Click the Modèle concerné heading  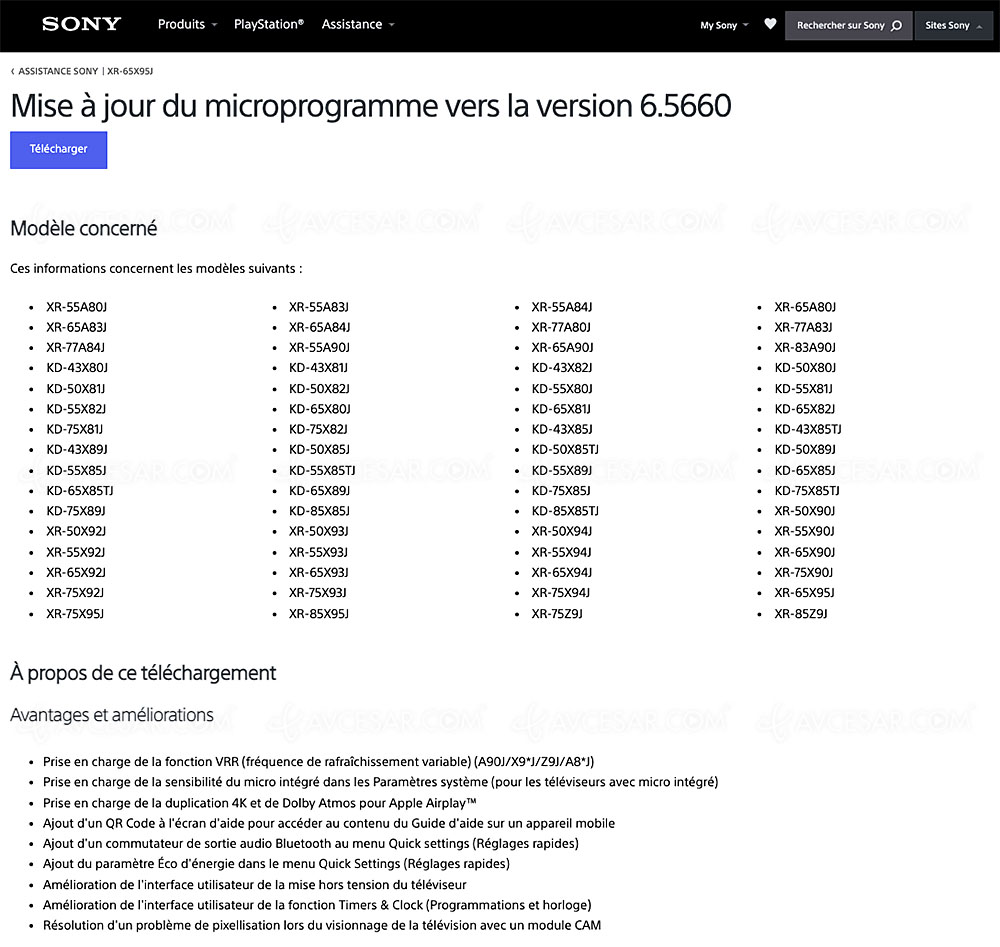[x=84, y=228]
